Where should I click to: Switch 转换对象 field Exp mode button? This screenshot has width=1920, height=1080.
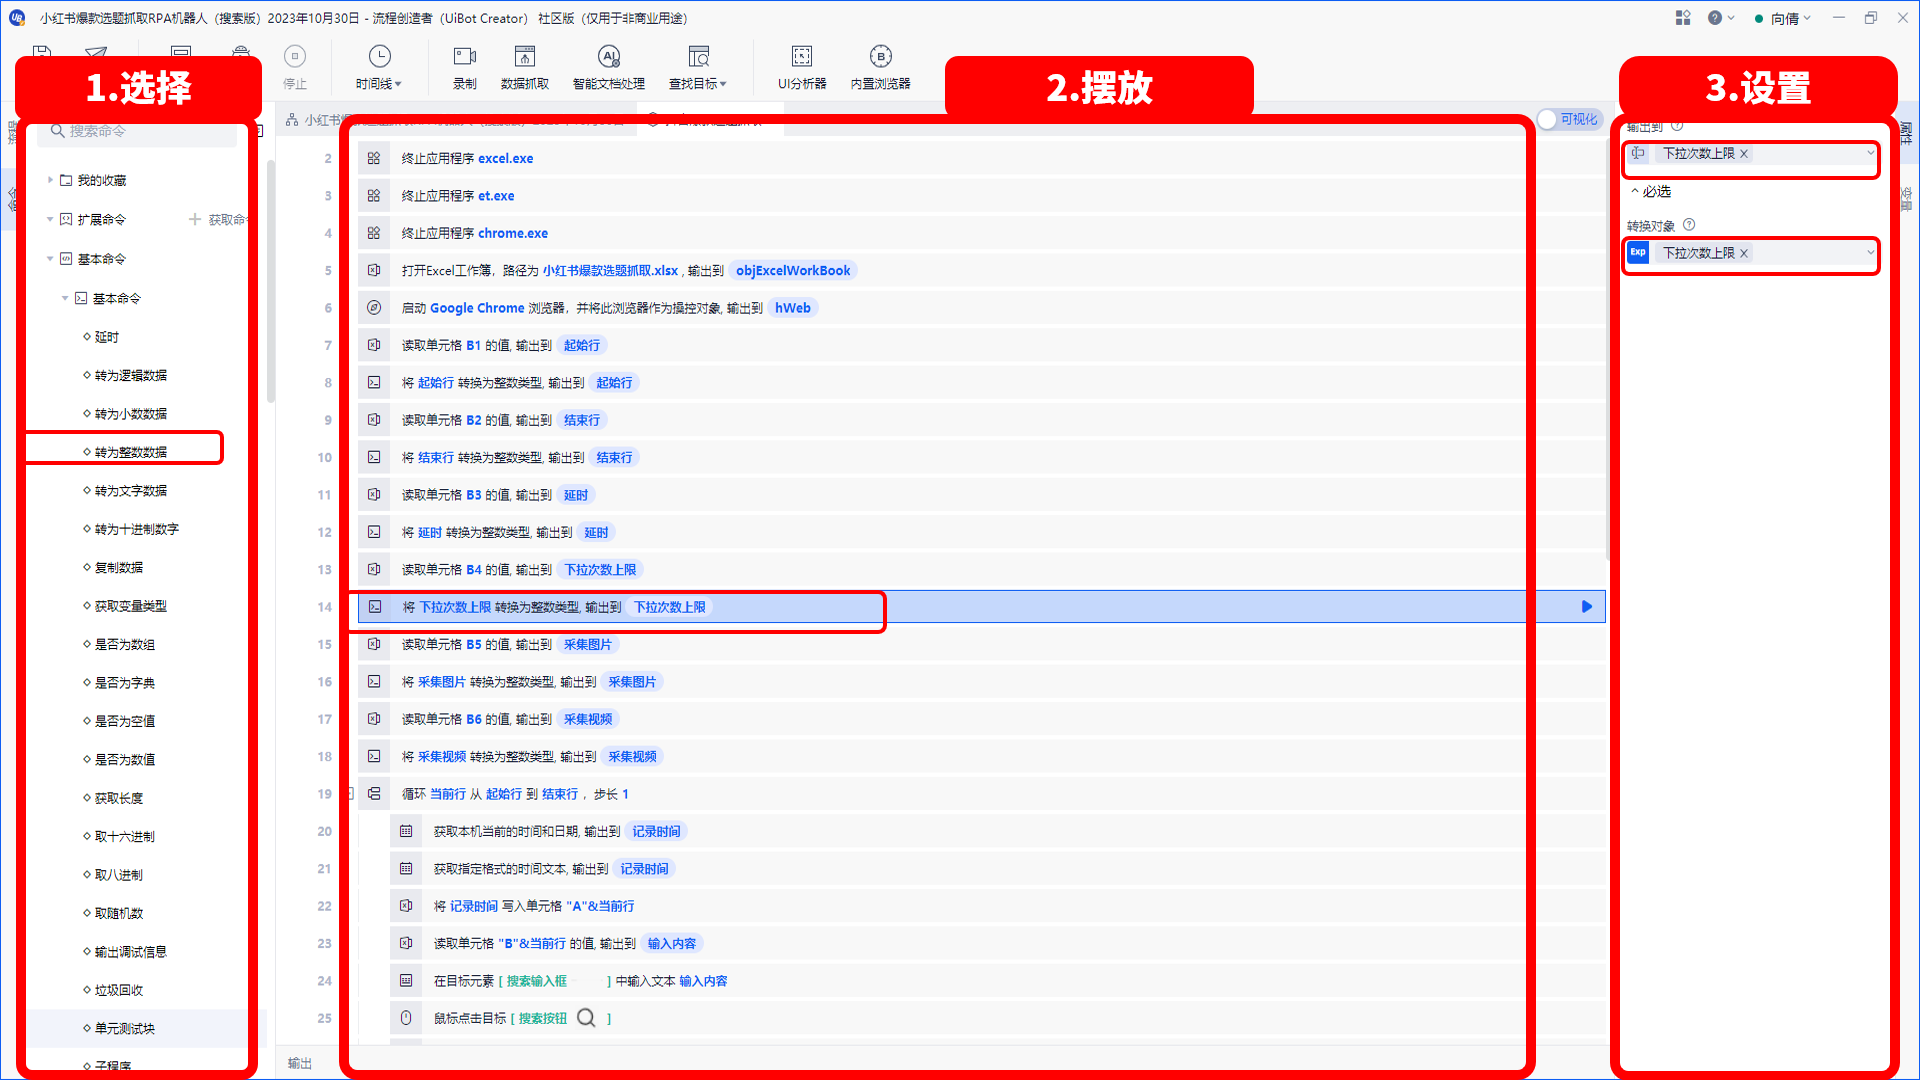click(x=1638, y=253)
